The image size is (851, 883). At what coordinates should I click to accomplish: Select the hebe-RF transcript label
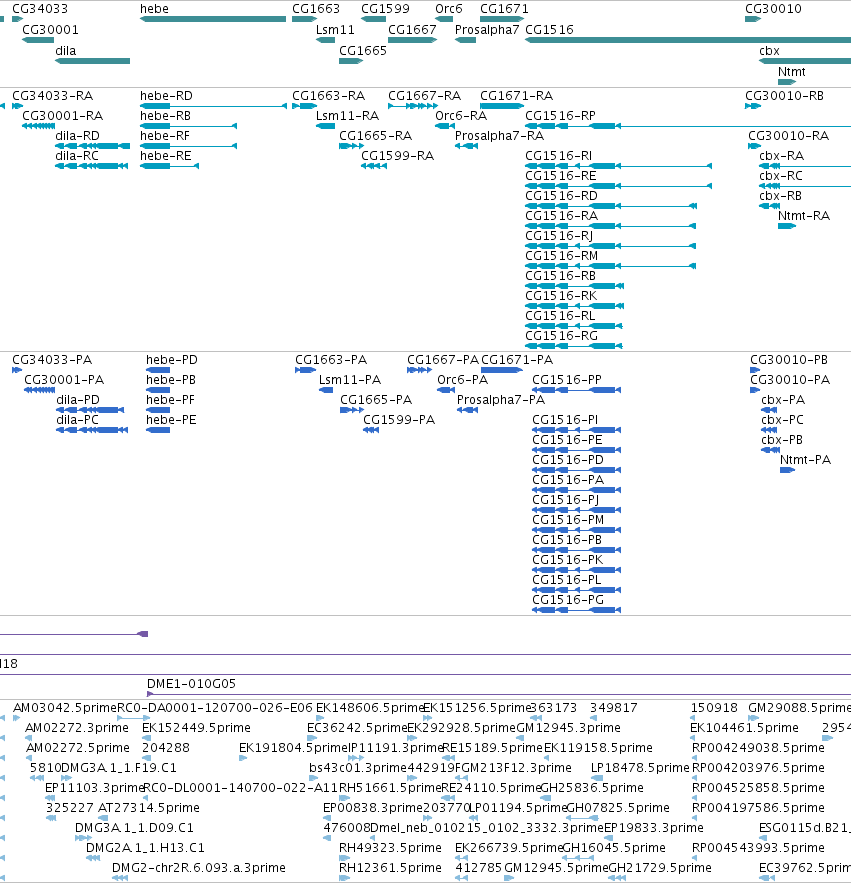pyautogui.click(x=165, y=136)
